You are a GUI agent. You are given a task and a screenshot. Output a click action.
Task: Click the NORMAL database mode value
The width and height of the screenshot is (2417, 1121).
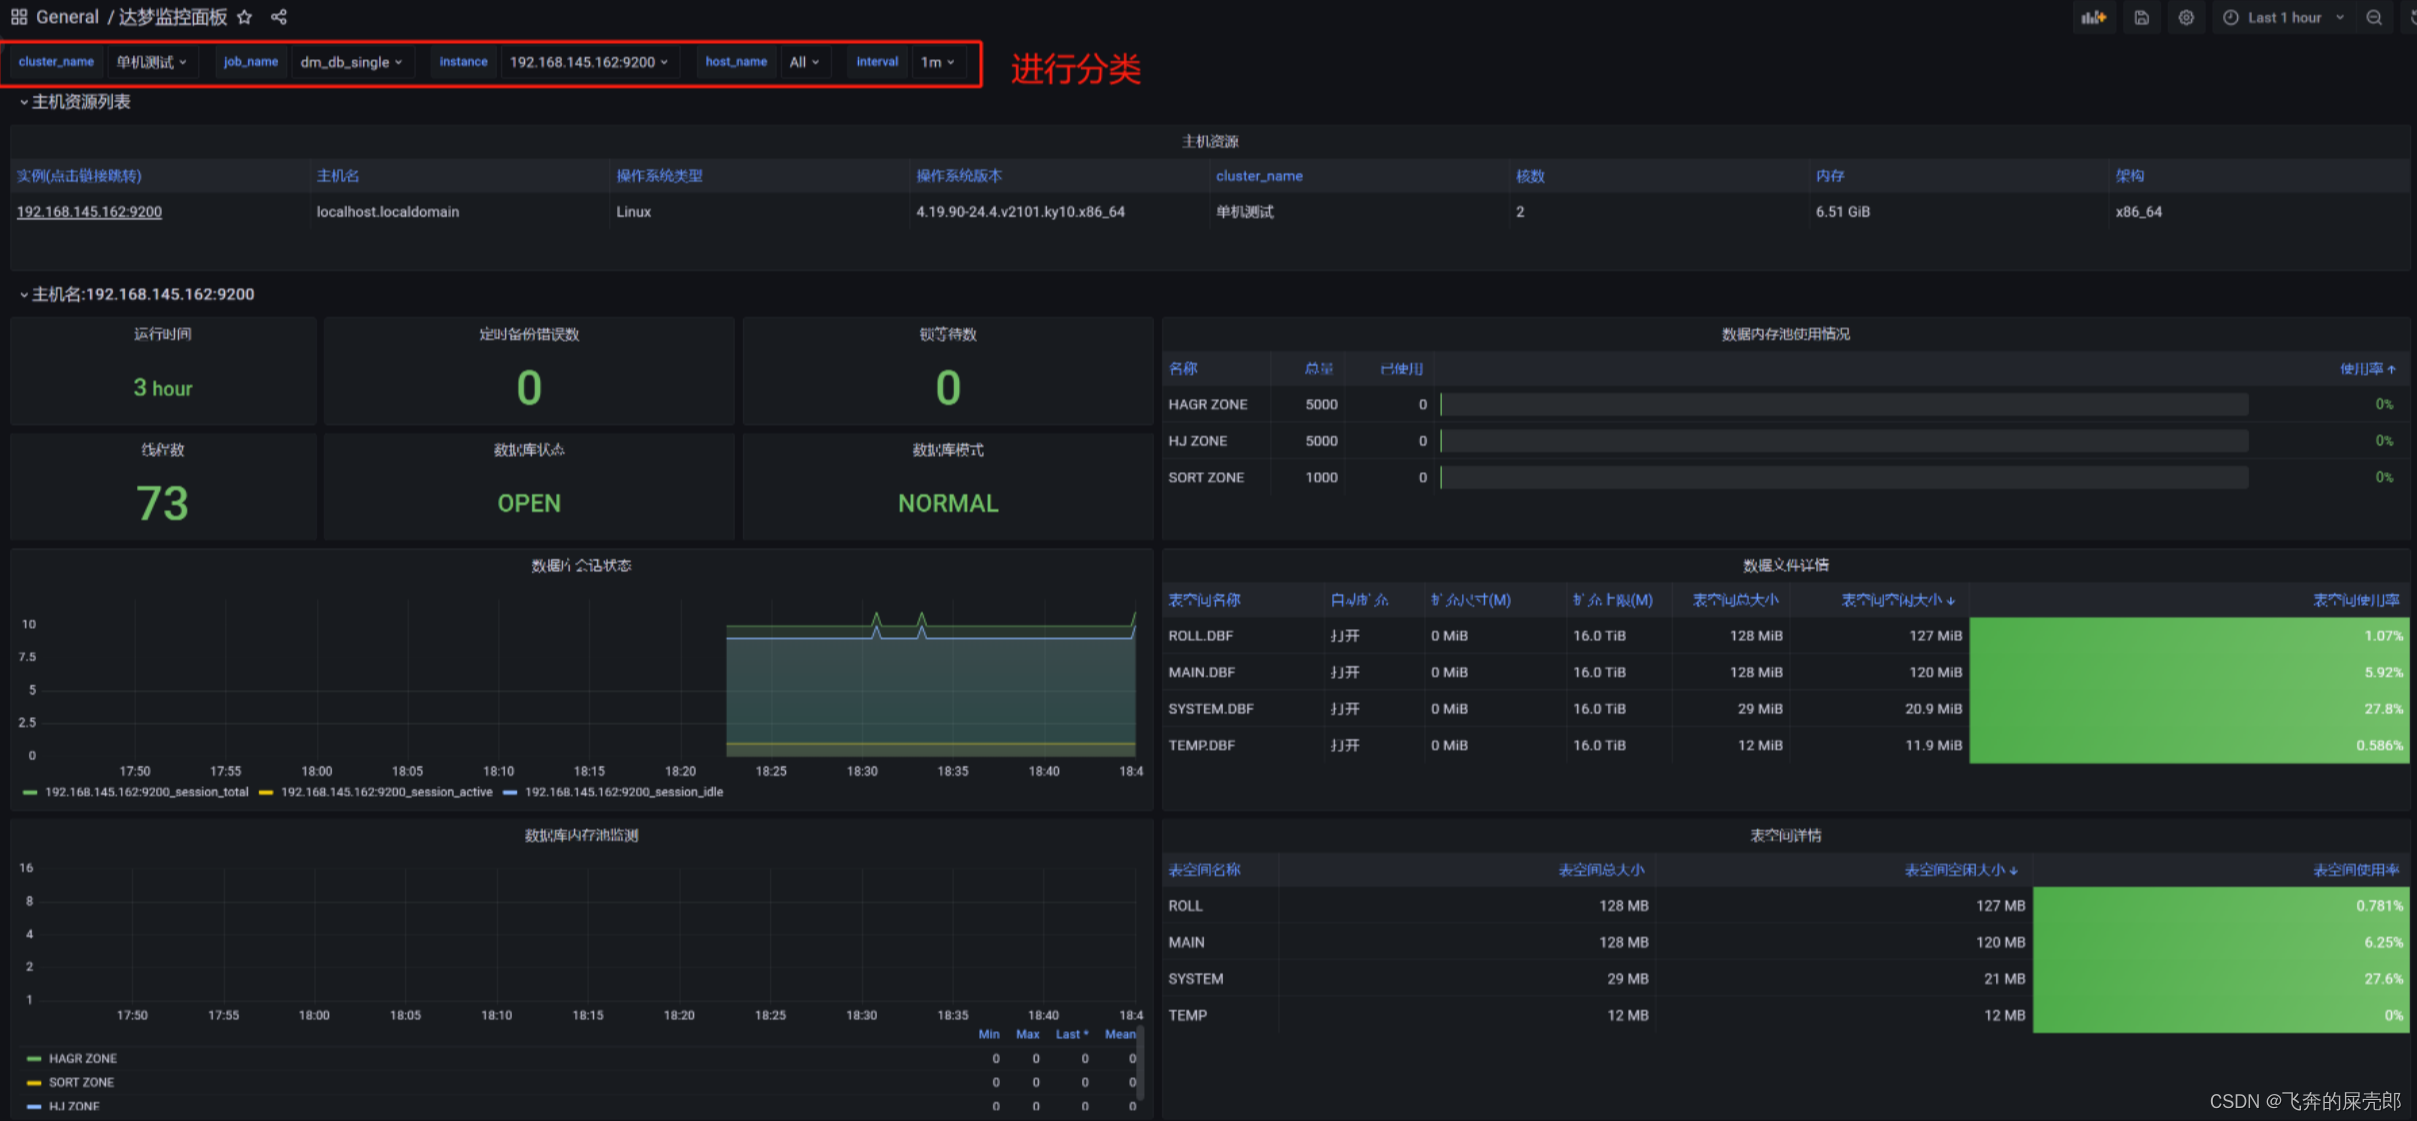[948, 503]
